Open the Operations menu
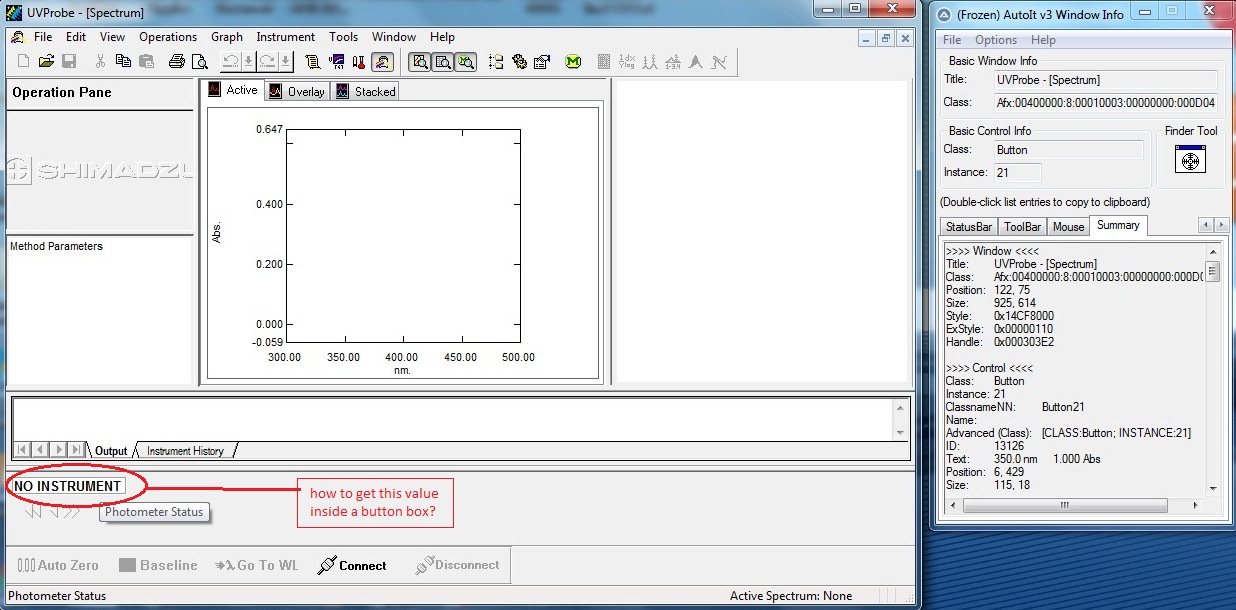The height and width of the screenshot is (610, 1236). click(168, 37)
